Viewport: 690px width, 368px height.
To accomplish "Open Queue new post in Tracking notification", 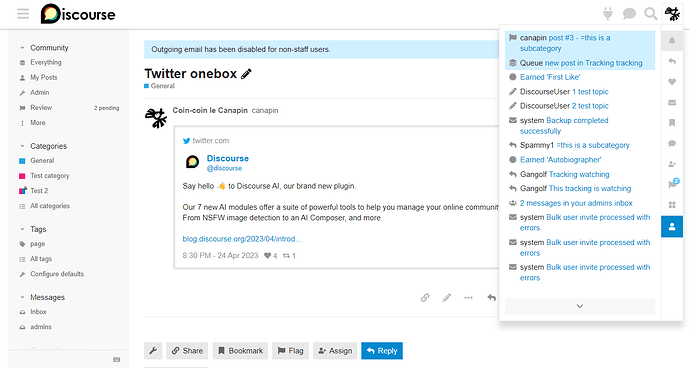I will (x=580, y=63).
